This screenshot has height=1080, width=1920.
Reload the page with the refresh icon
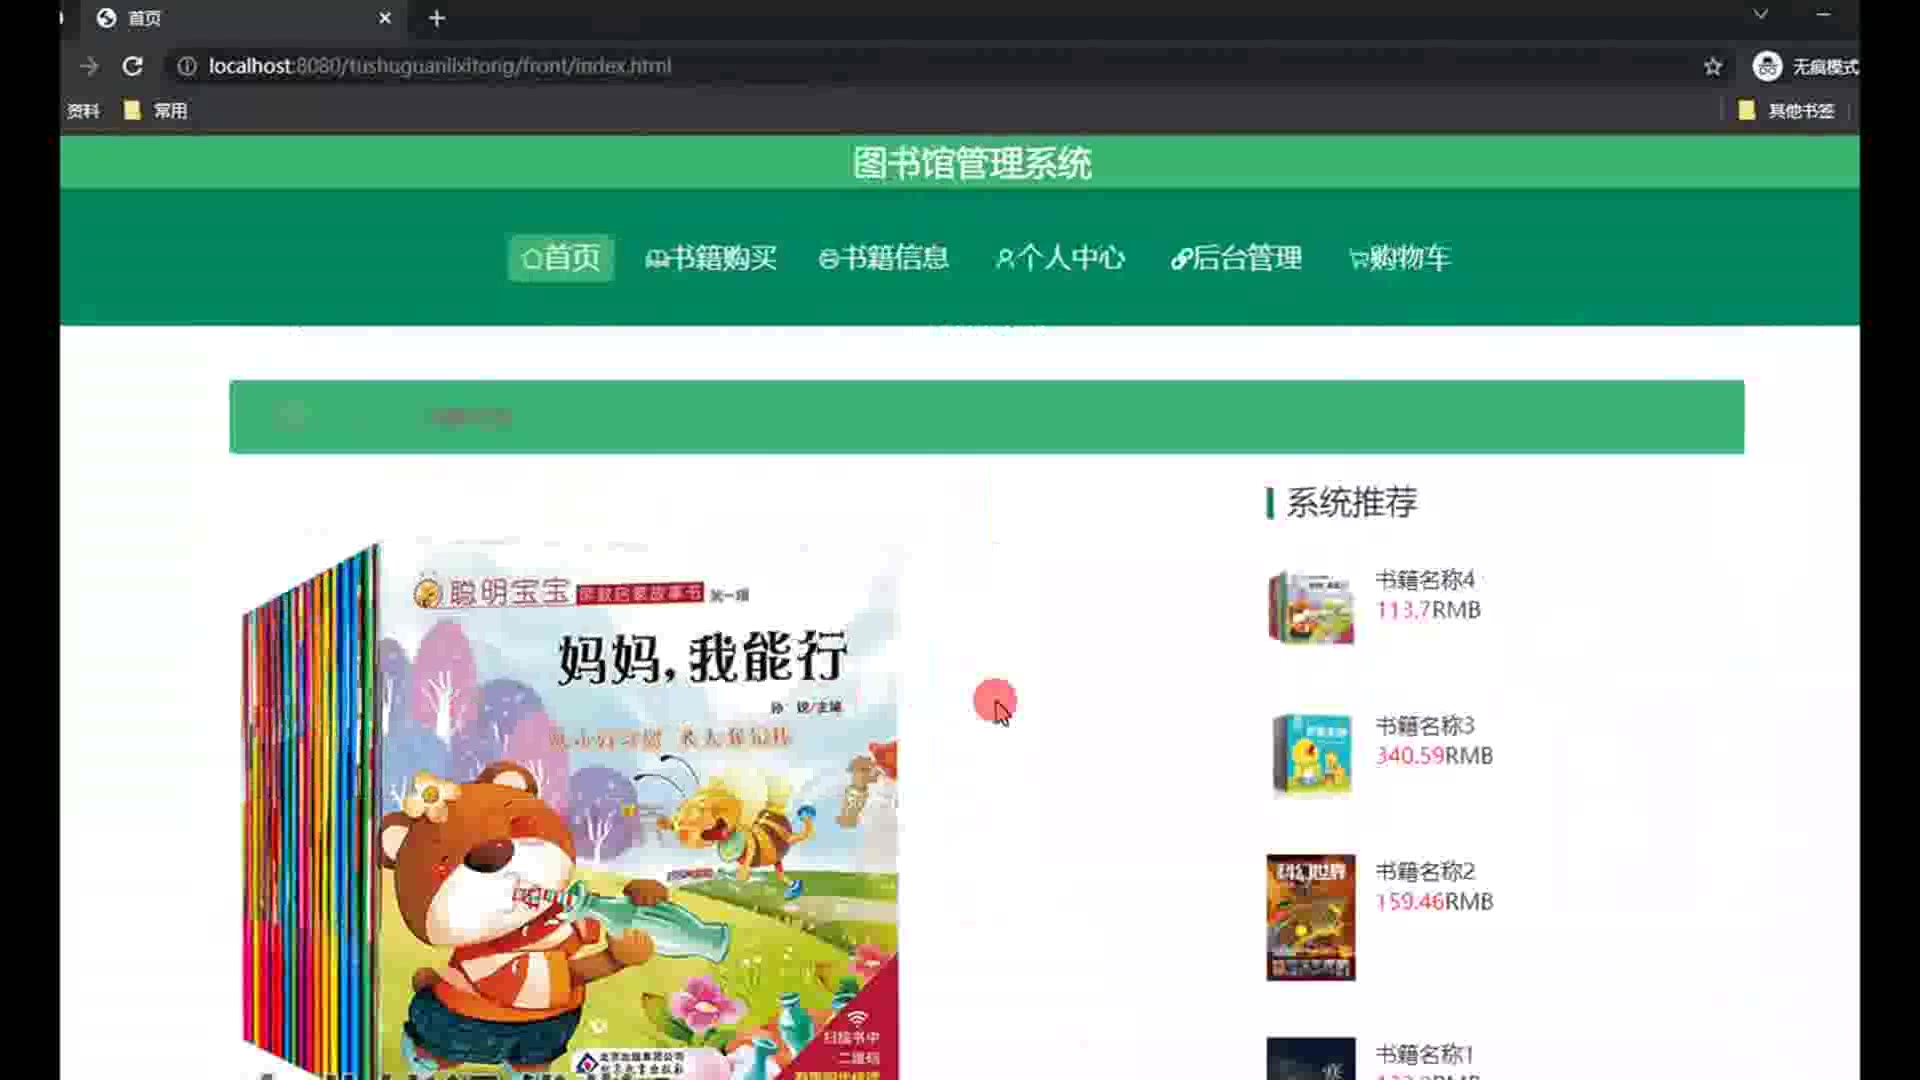click(x=132, y=66)
